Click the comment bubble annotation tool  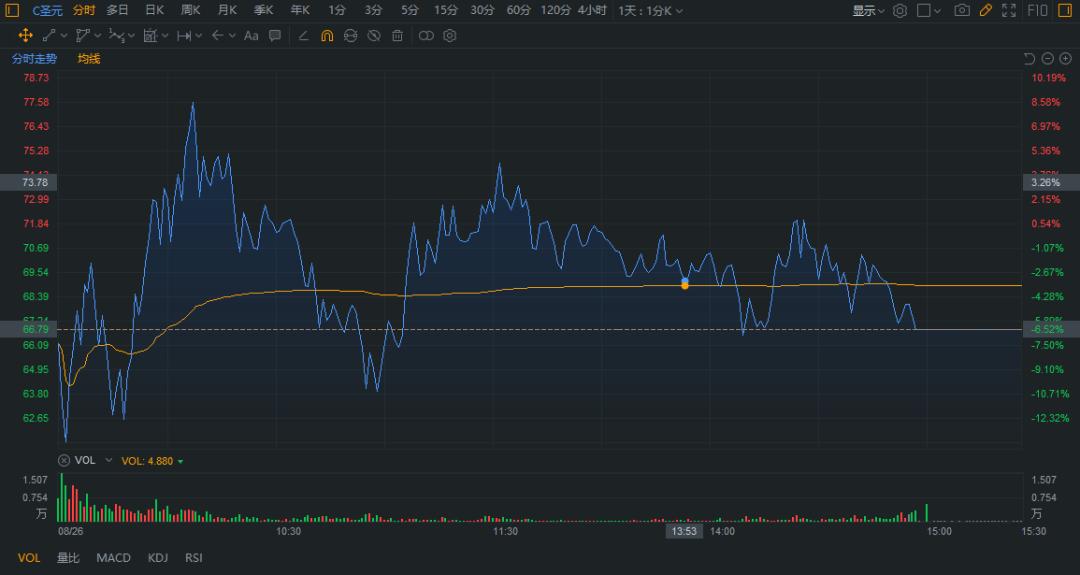[x=273, y=35]
